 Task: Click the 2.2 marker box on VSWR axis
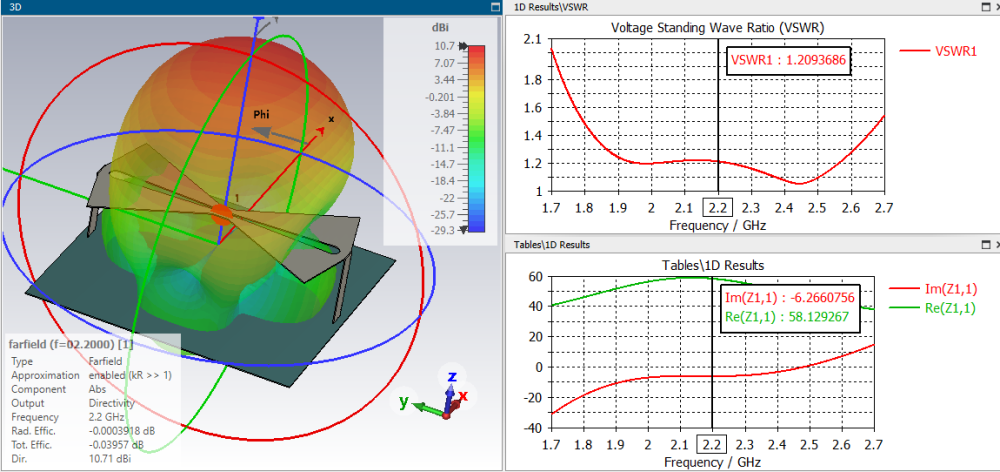point(717,208)
